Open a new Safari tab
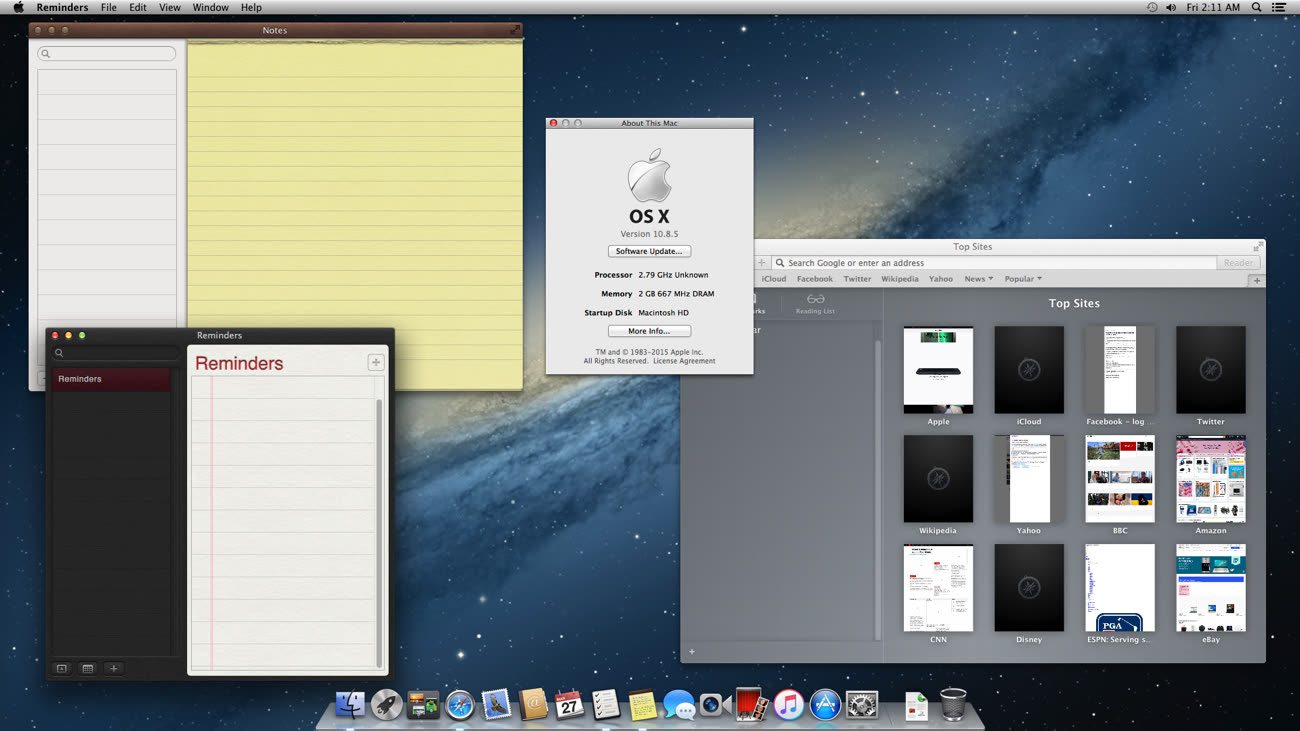 coord(1256,280)
